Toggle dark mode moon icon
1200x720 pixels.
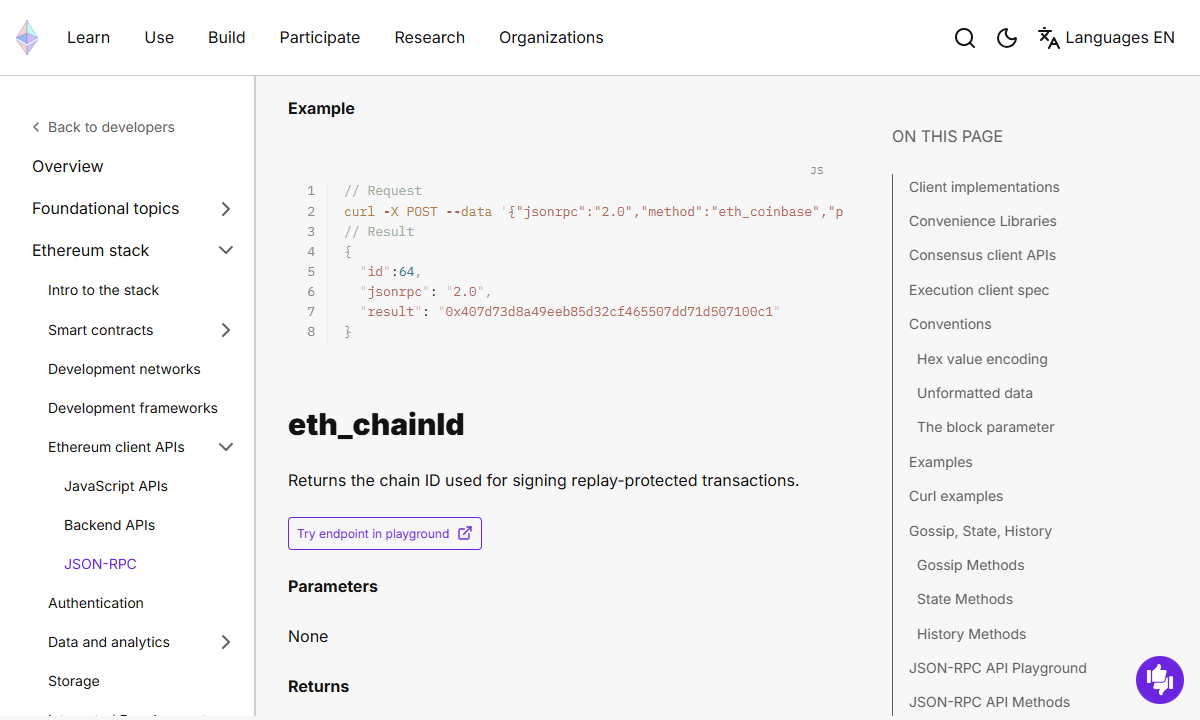(x=1007, y=38)
